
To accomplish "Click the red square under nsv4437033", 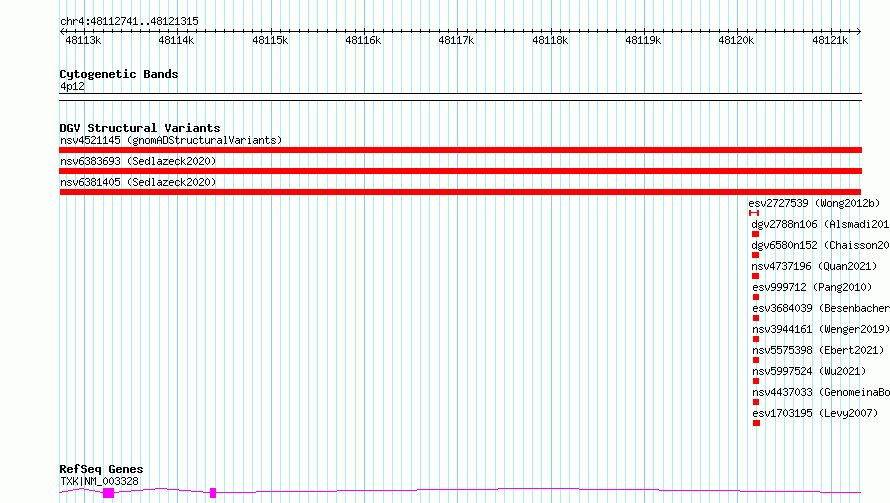I will [756, 402].
